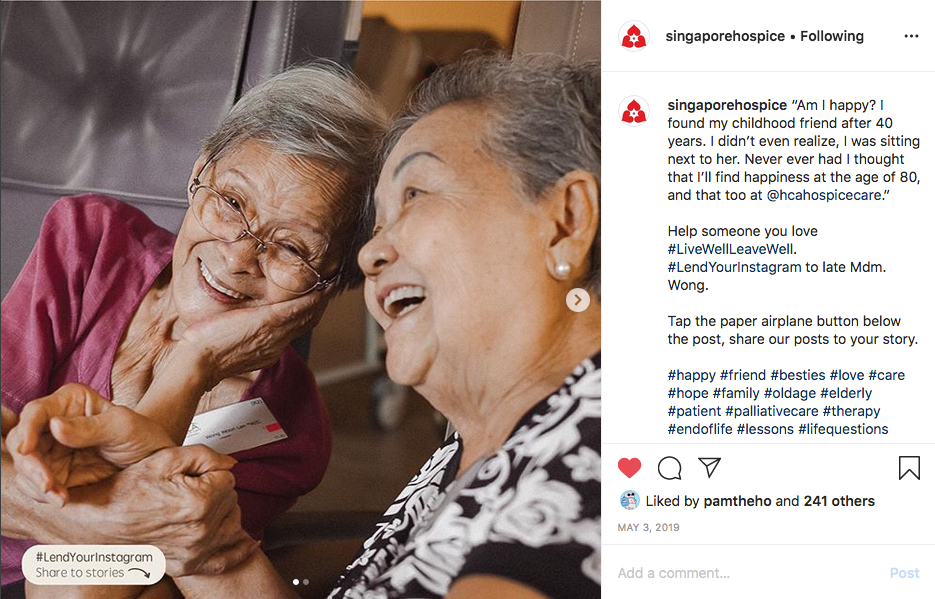Open singaporehospice avatar beside caption

633,111
